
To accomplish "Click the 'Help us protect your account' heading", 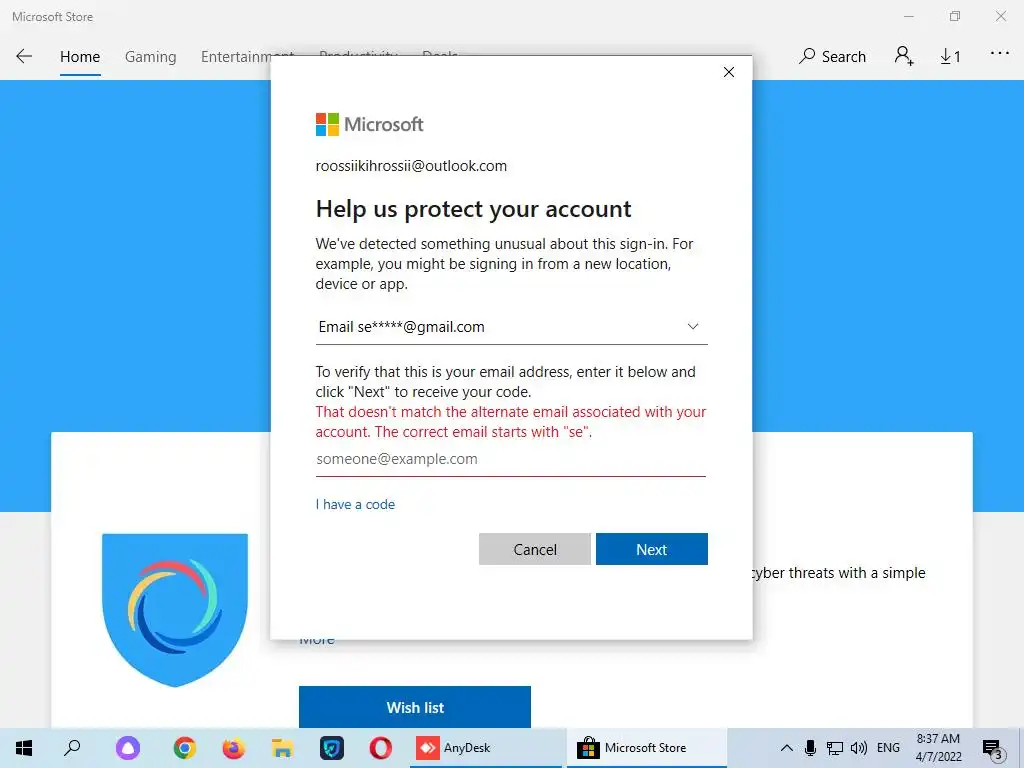I will [473, 209].
